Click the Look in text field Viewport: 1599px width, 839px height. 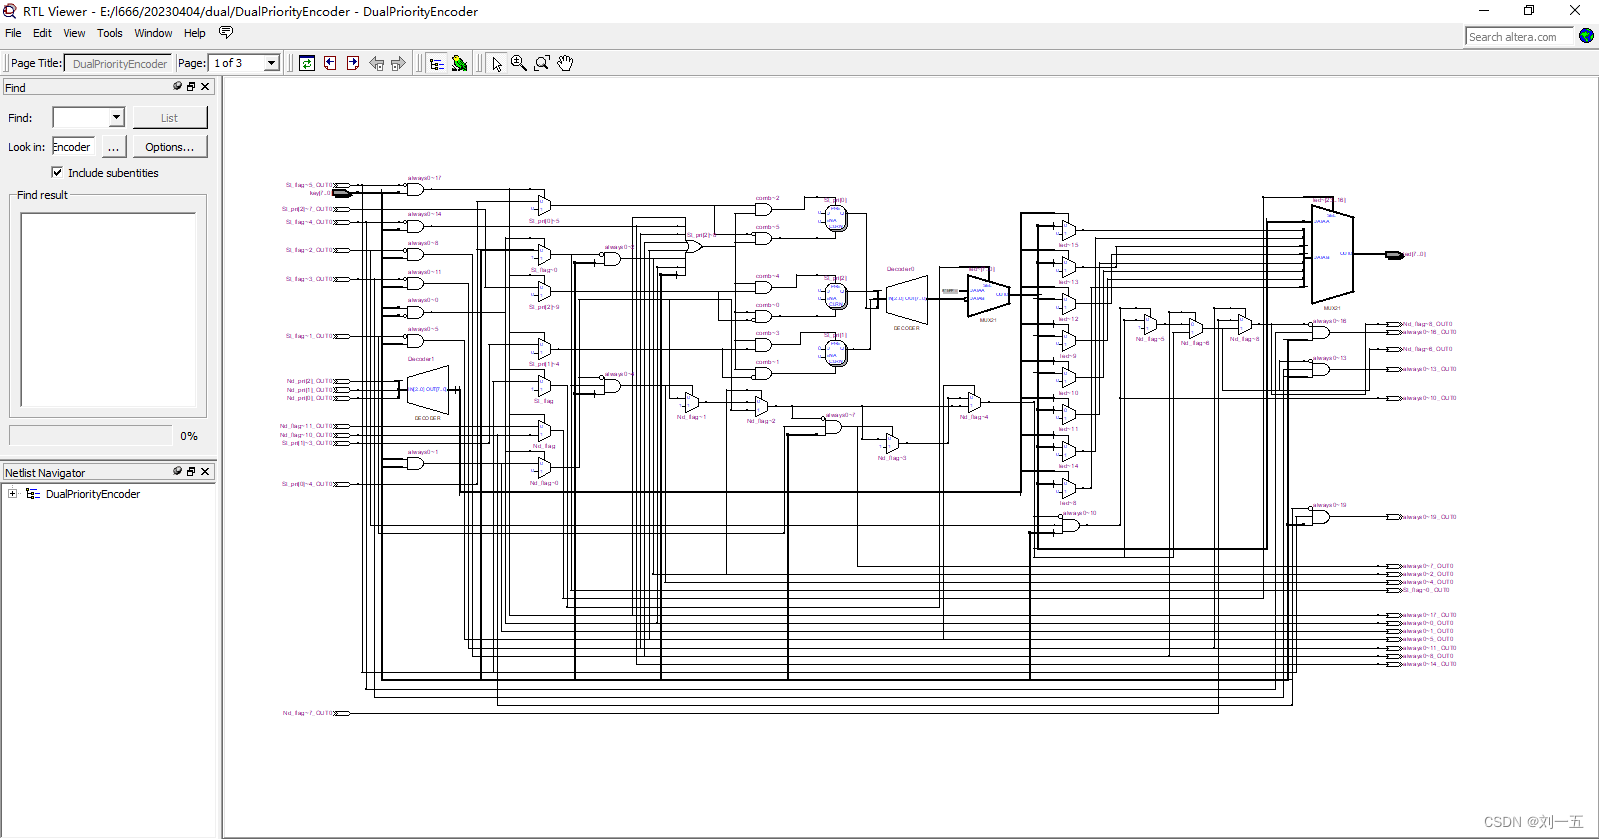(74, 147)
